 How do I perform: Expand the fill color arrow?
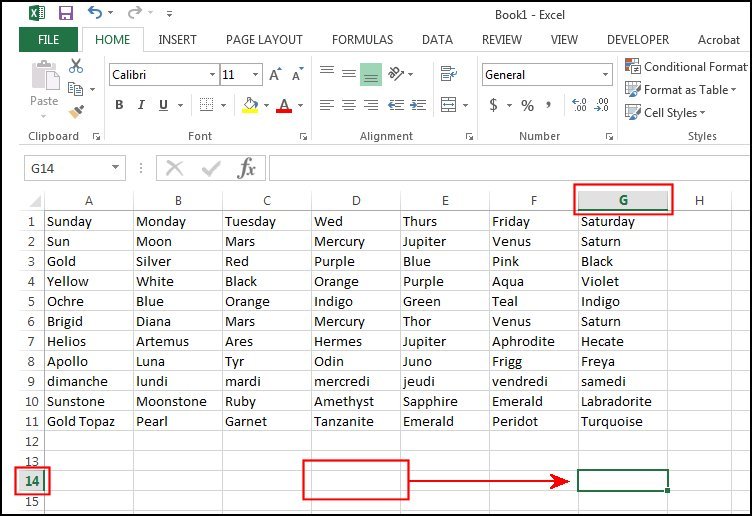tap(266, 105)
